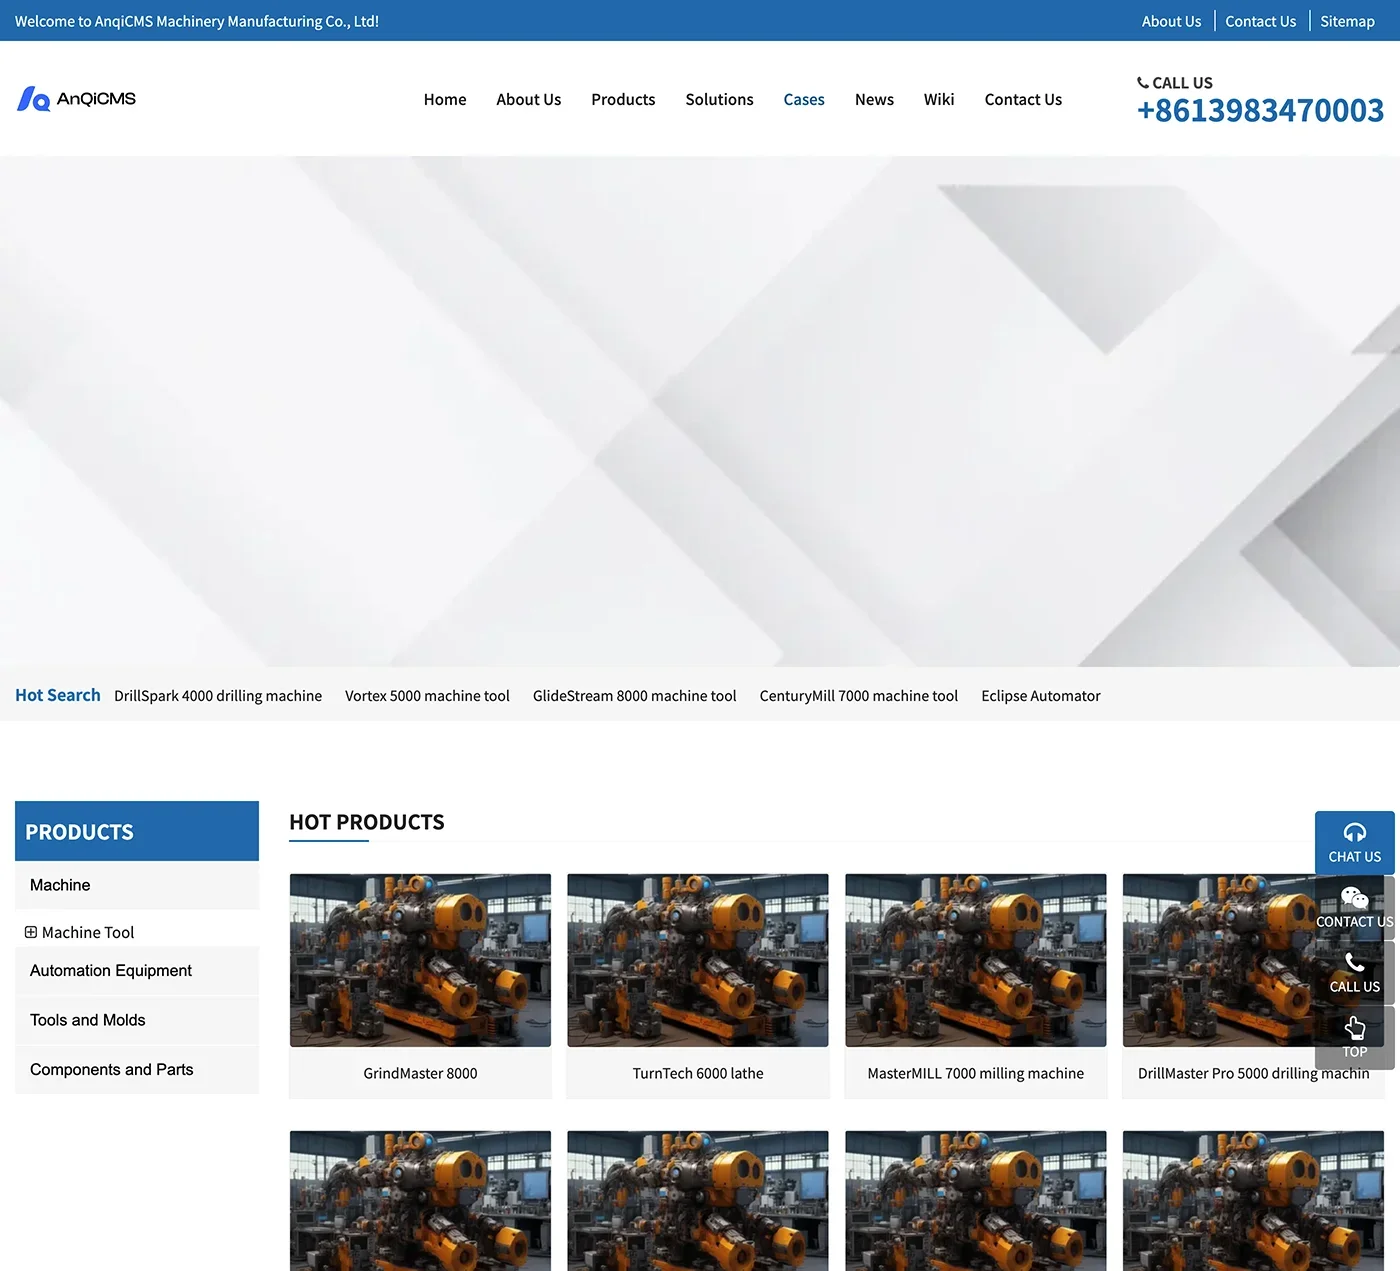Screen dimensions: 1400x1271
Task: Open About Us in main navigation
Action: coord(529,99)
